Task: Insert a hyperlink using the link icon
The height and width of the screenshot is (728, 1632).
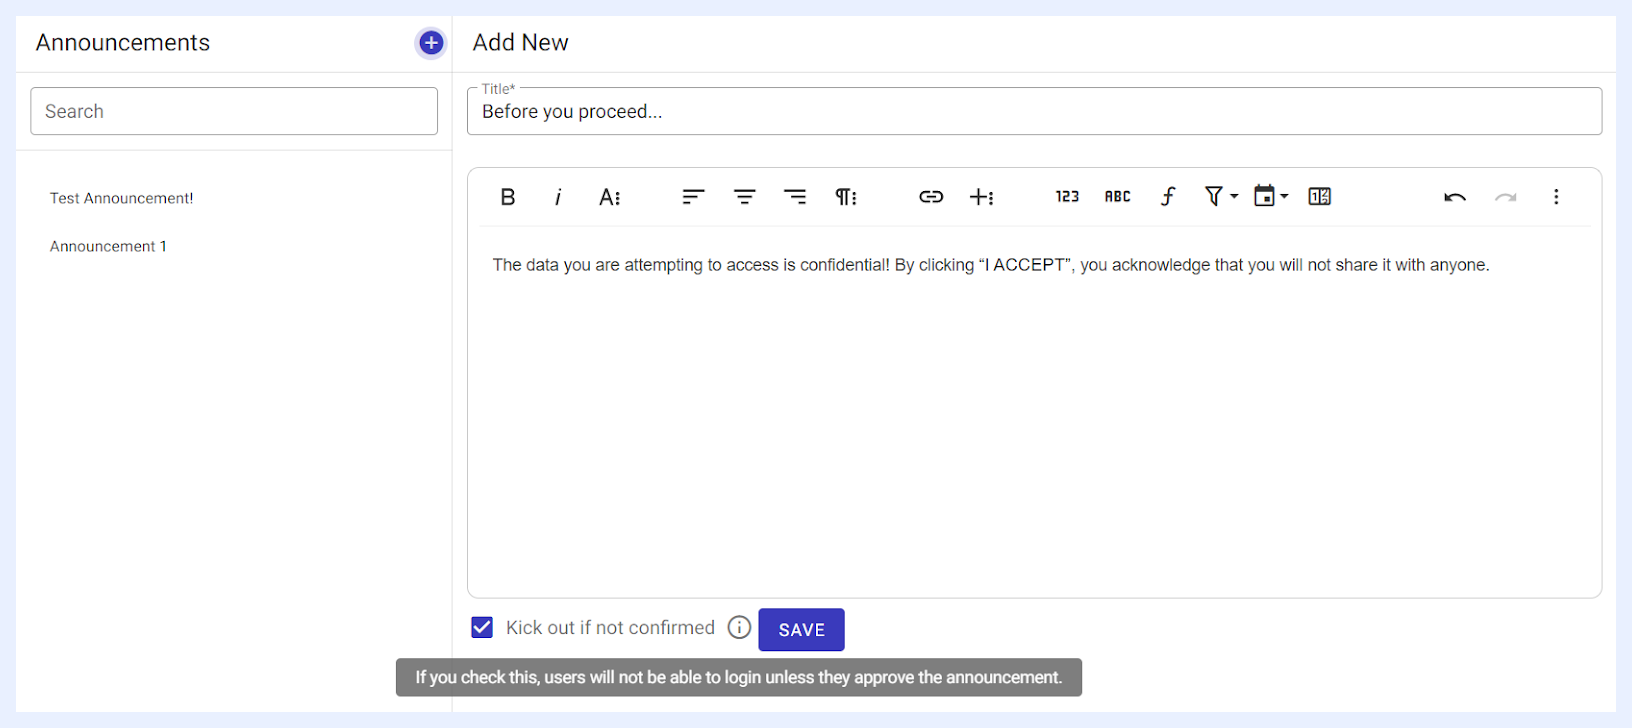Action: pyautogui.click(x=931, y=197)
